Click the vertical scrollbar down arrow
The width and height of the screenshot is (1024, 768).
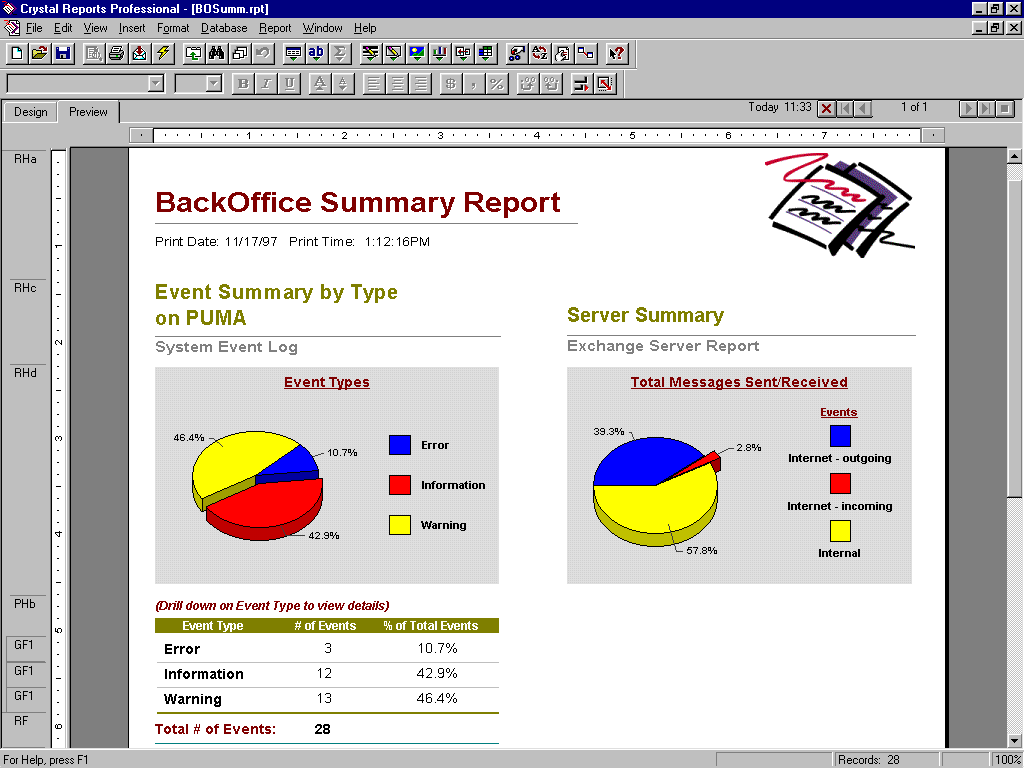[x=1014, y=741]
